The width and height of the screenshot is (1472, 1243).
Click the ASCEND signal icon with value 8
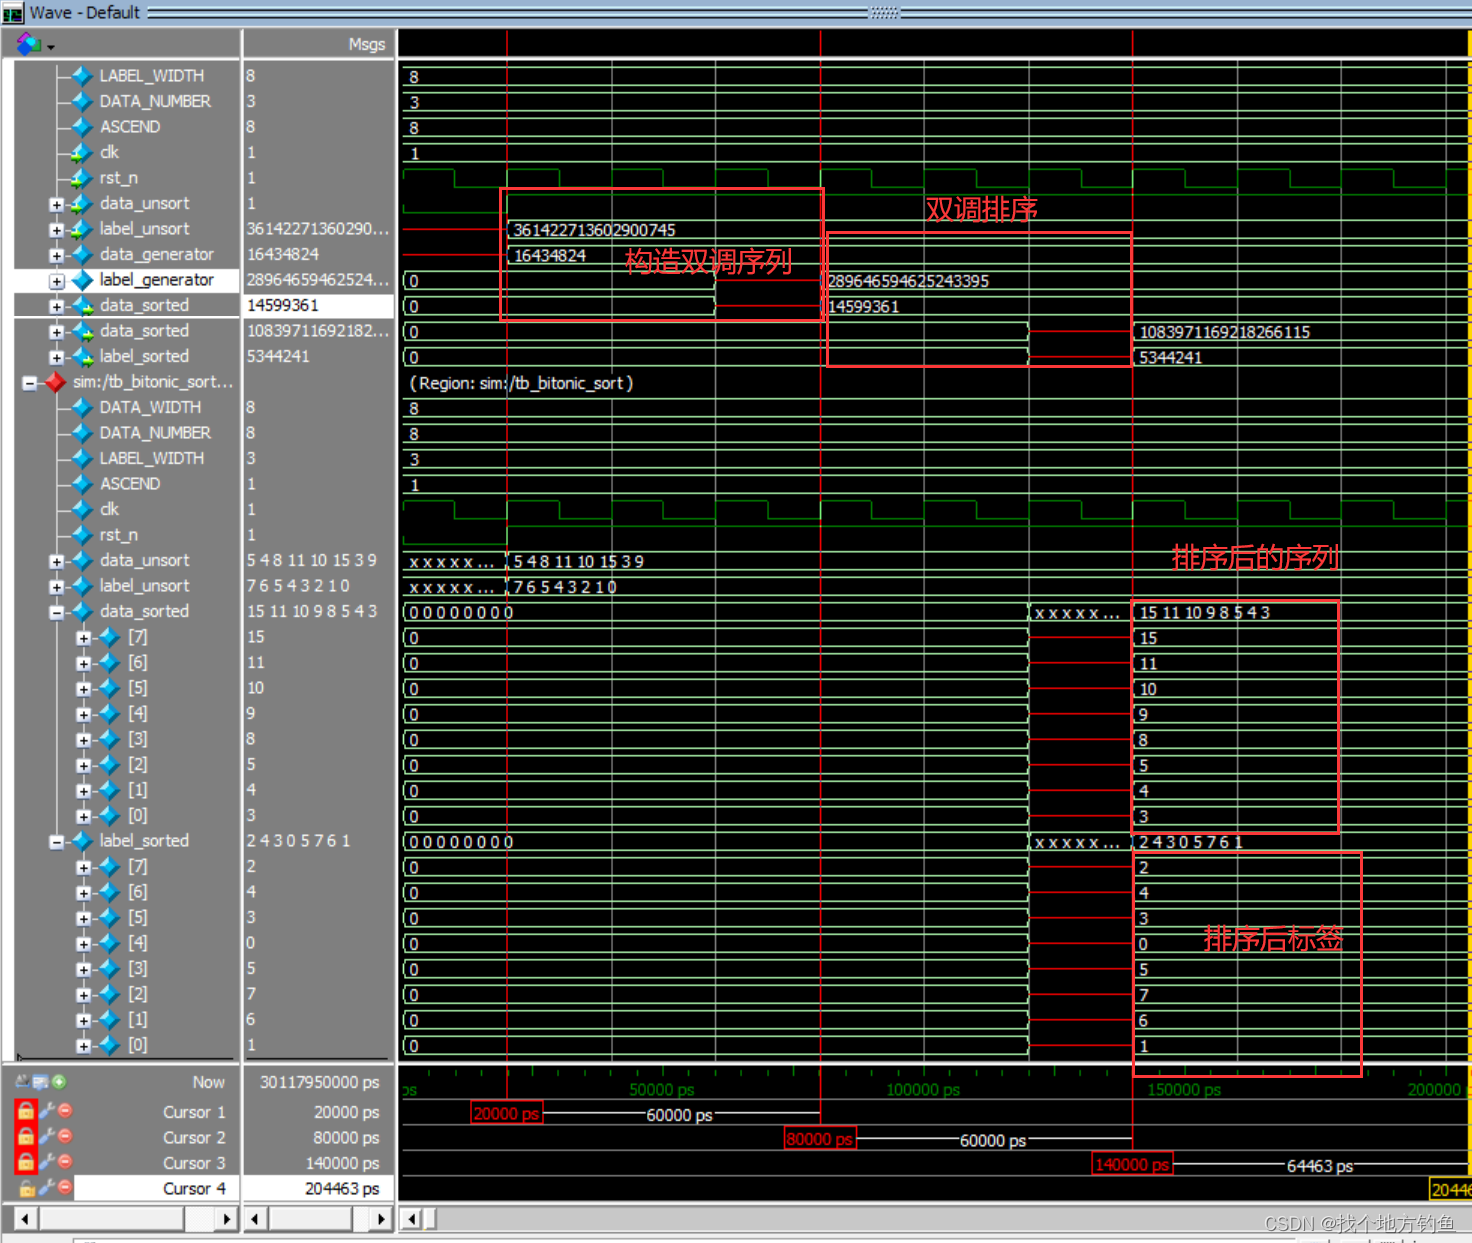[82, 127]
